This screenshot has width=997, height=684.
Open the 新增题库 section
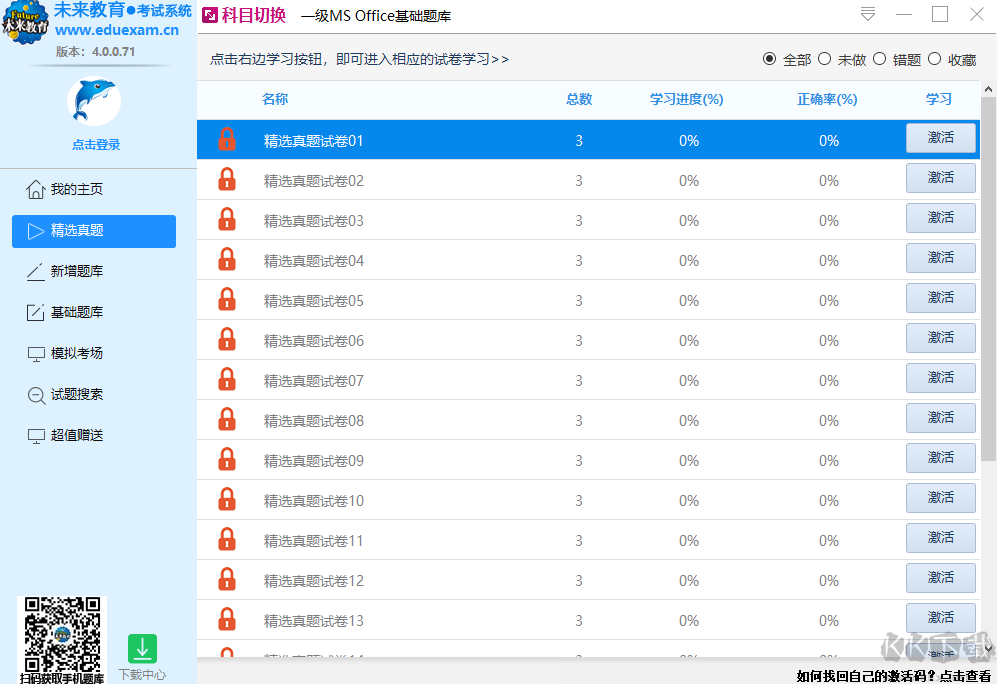click(x=75, y=273)
